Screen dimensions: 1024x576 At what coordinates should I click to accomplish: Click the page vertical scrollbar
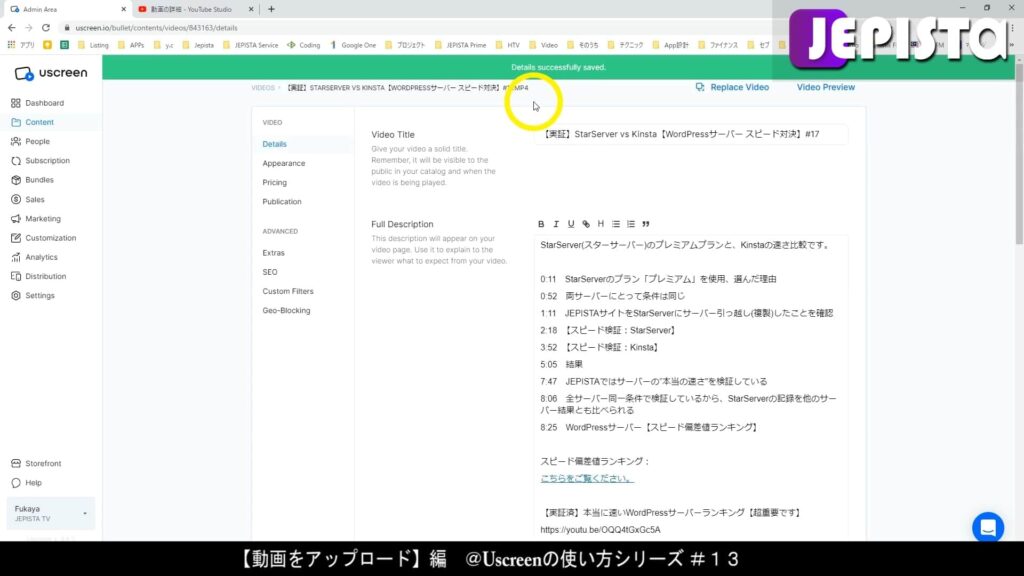[1019, 152]
